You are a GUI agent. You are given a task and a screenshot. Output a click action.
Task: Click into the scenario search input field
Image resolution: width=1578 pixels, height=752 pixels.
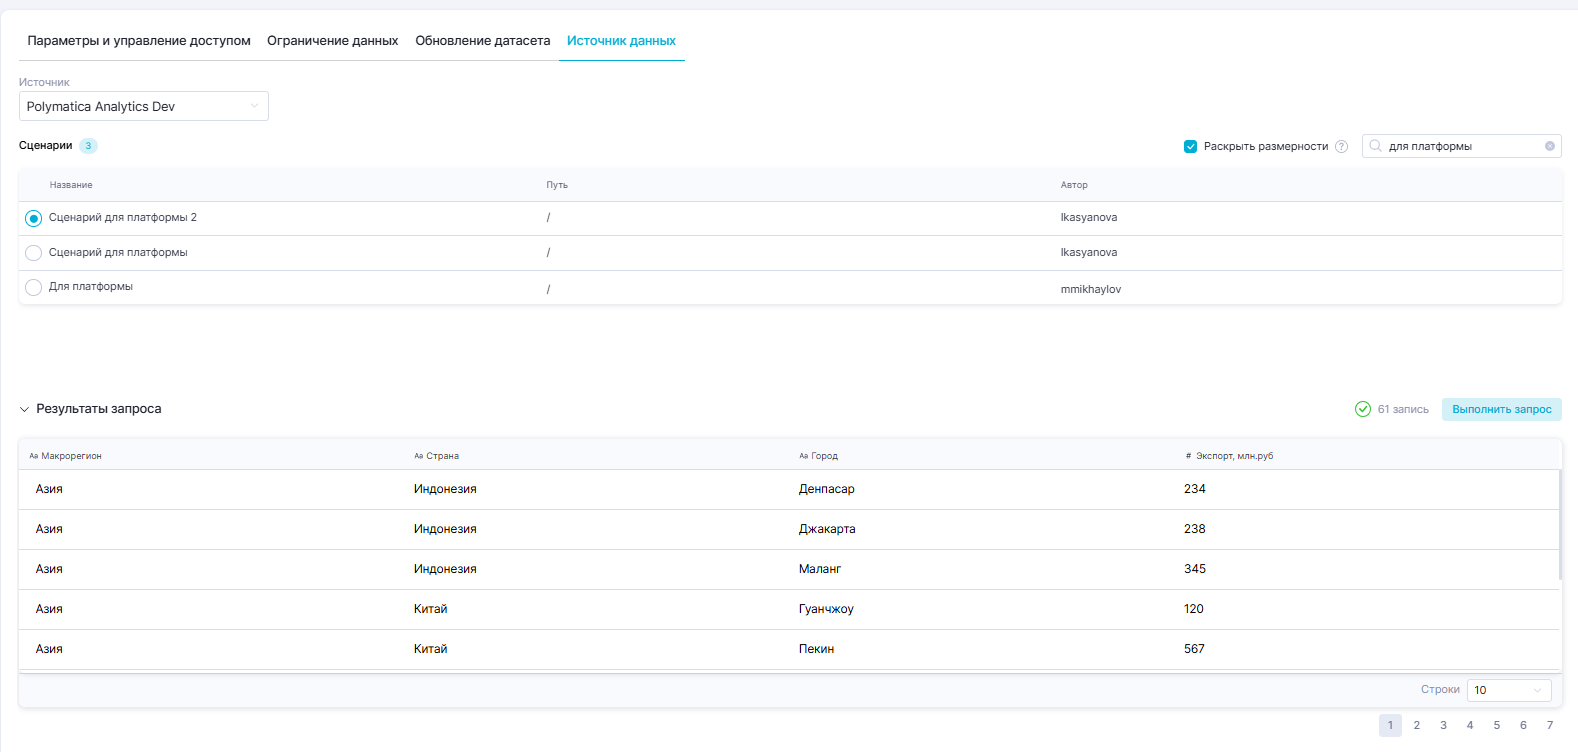(1460, 146)
